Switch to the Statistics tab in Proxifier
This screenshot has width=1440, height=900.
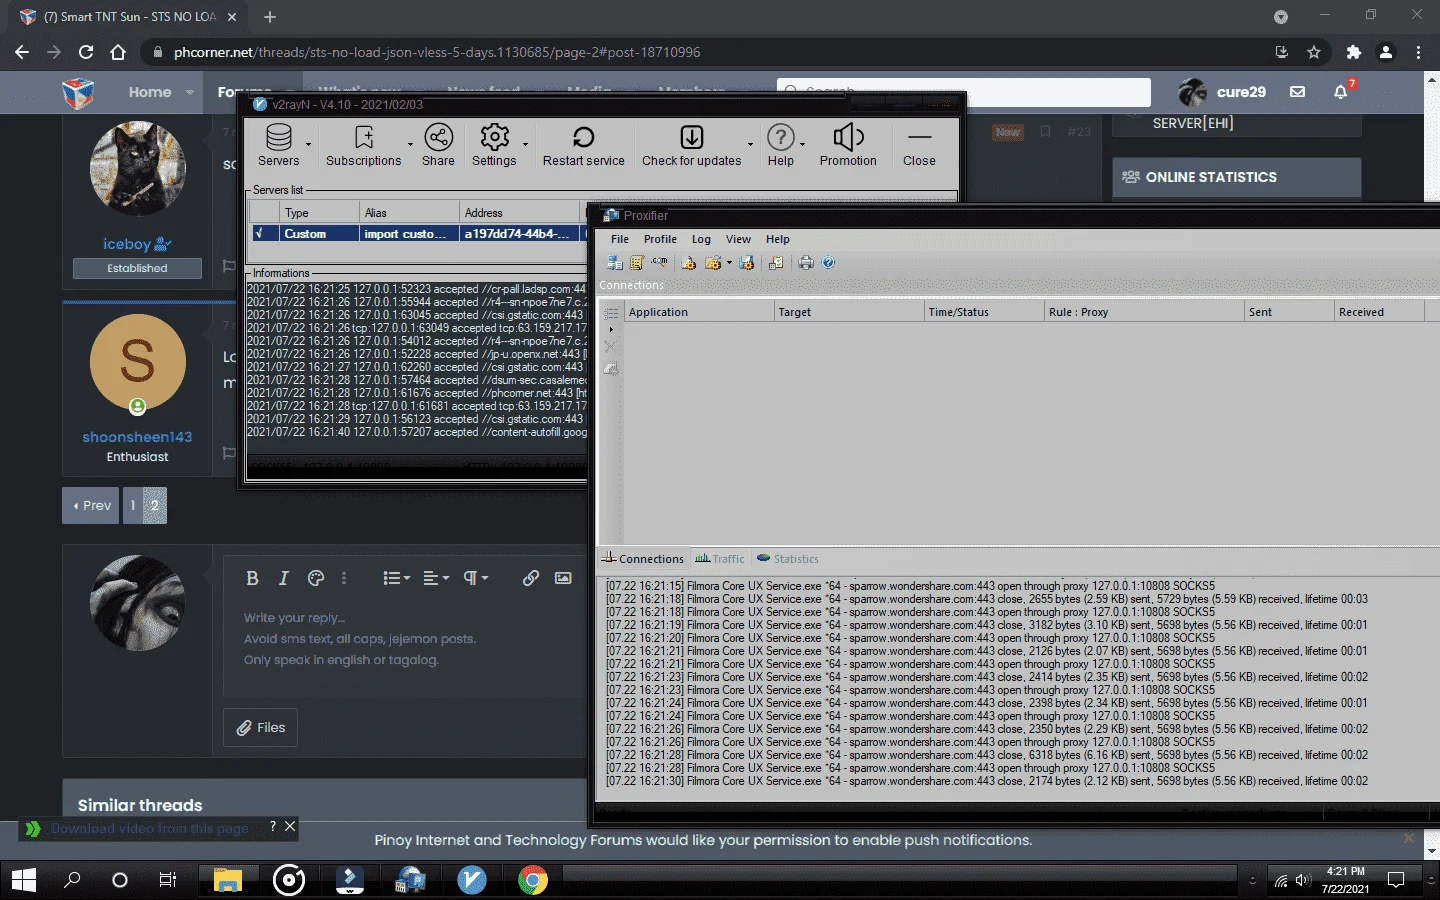point(788,559)
